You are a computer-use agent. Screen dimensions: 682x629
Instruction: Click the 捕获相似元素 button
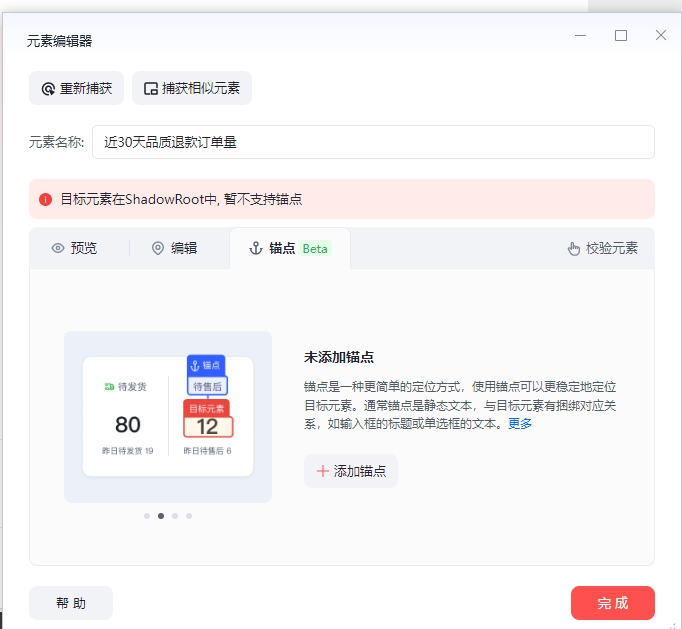[x=192, y=88]
